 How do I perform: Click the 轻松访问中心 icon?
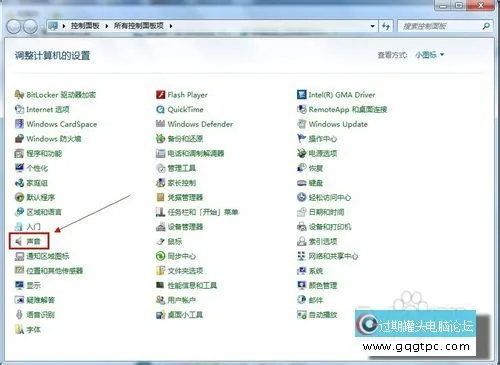click(301, 197)
